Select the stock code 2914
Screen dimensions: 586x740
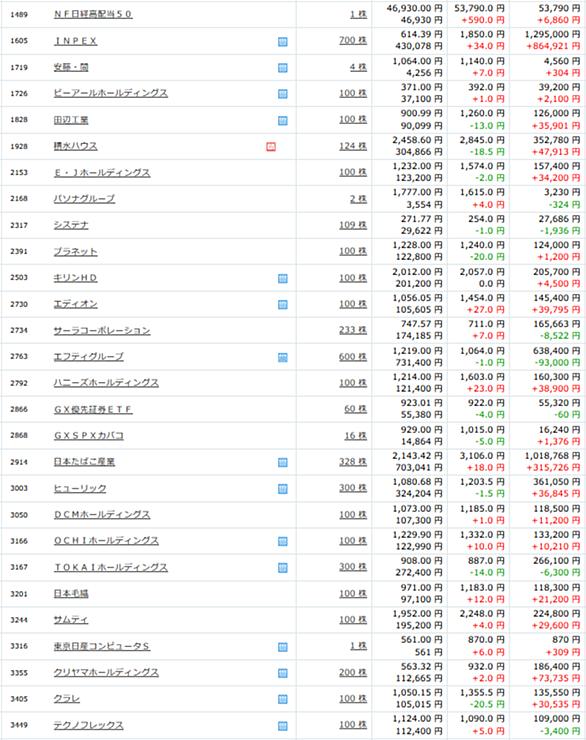[19, 462]
